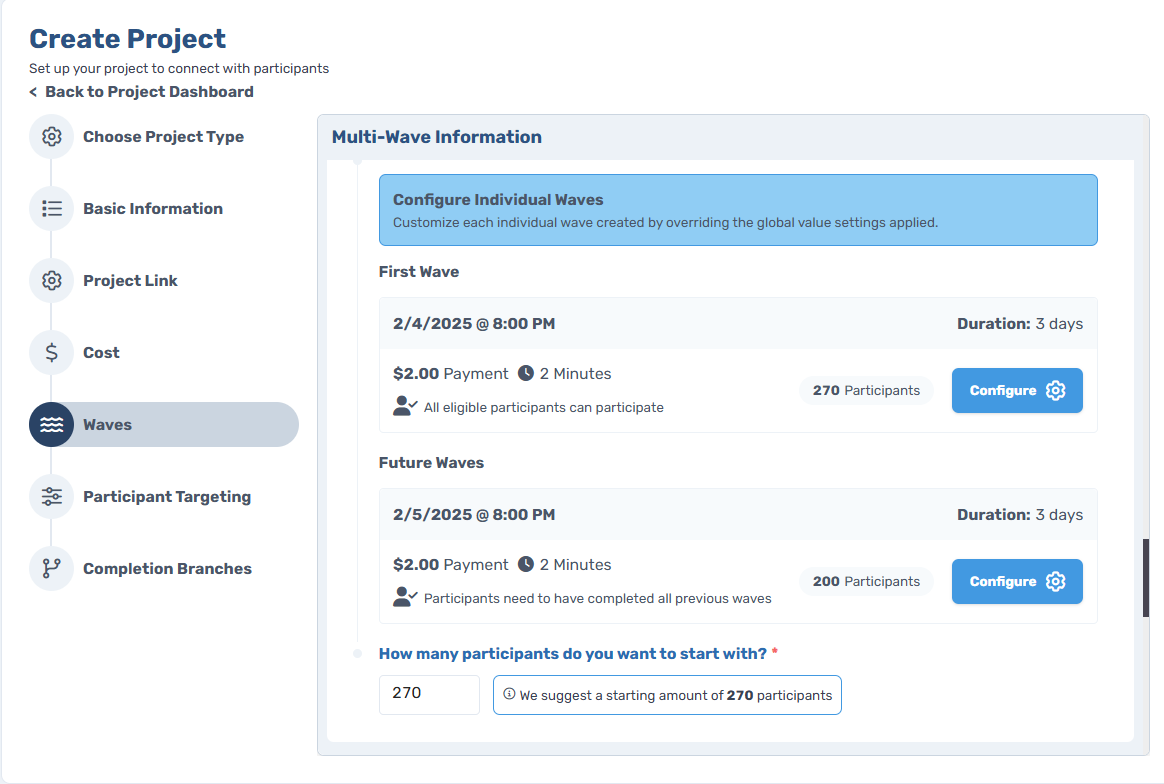The image size is (1164, 784).
Task: Click the Participant Targeting sliders icon
Action: pyautogui.click(x=51, y=497)
